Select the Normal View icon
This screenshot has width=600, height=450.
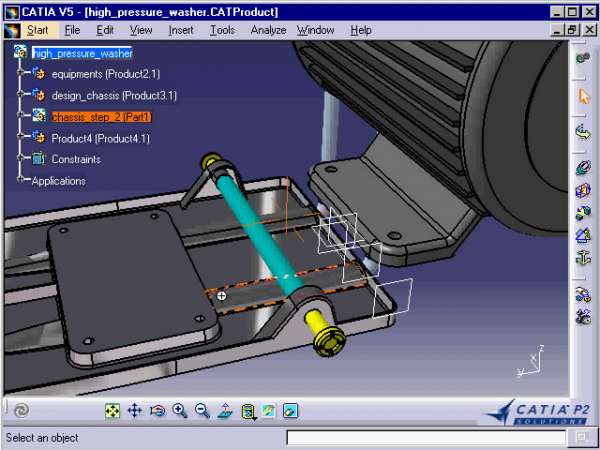225,411
